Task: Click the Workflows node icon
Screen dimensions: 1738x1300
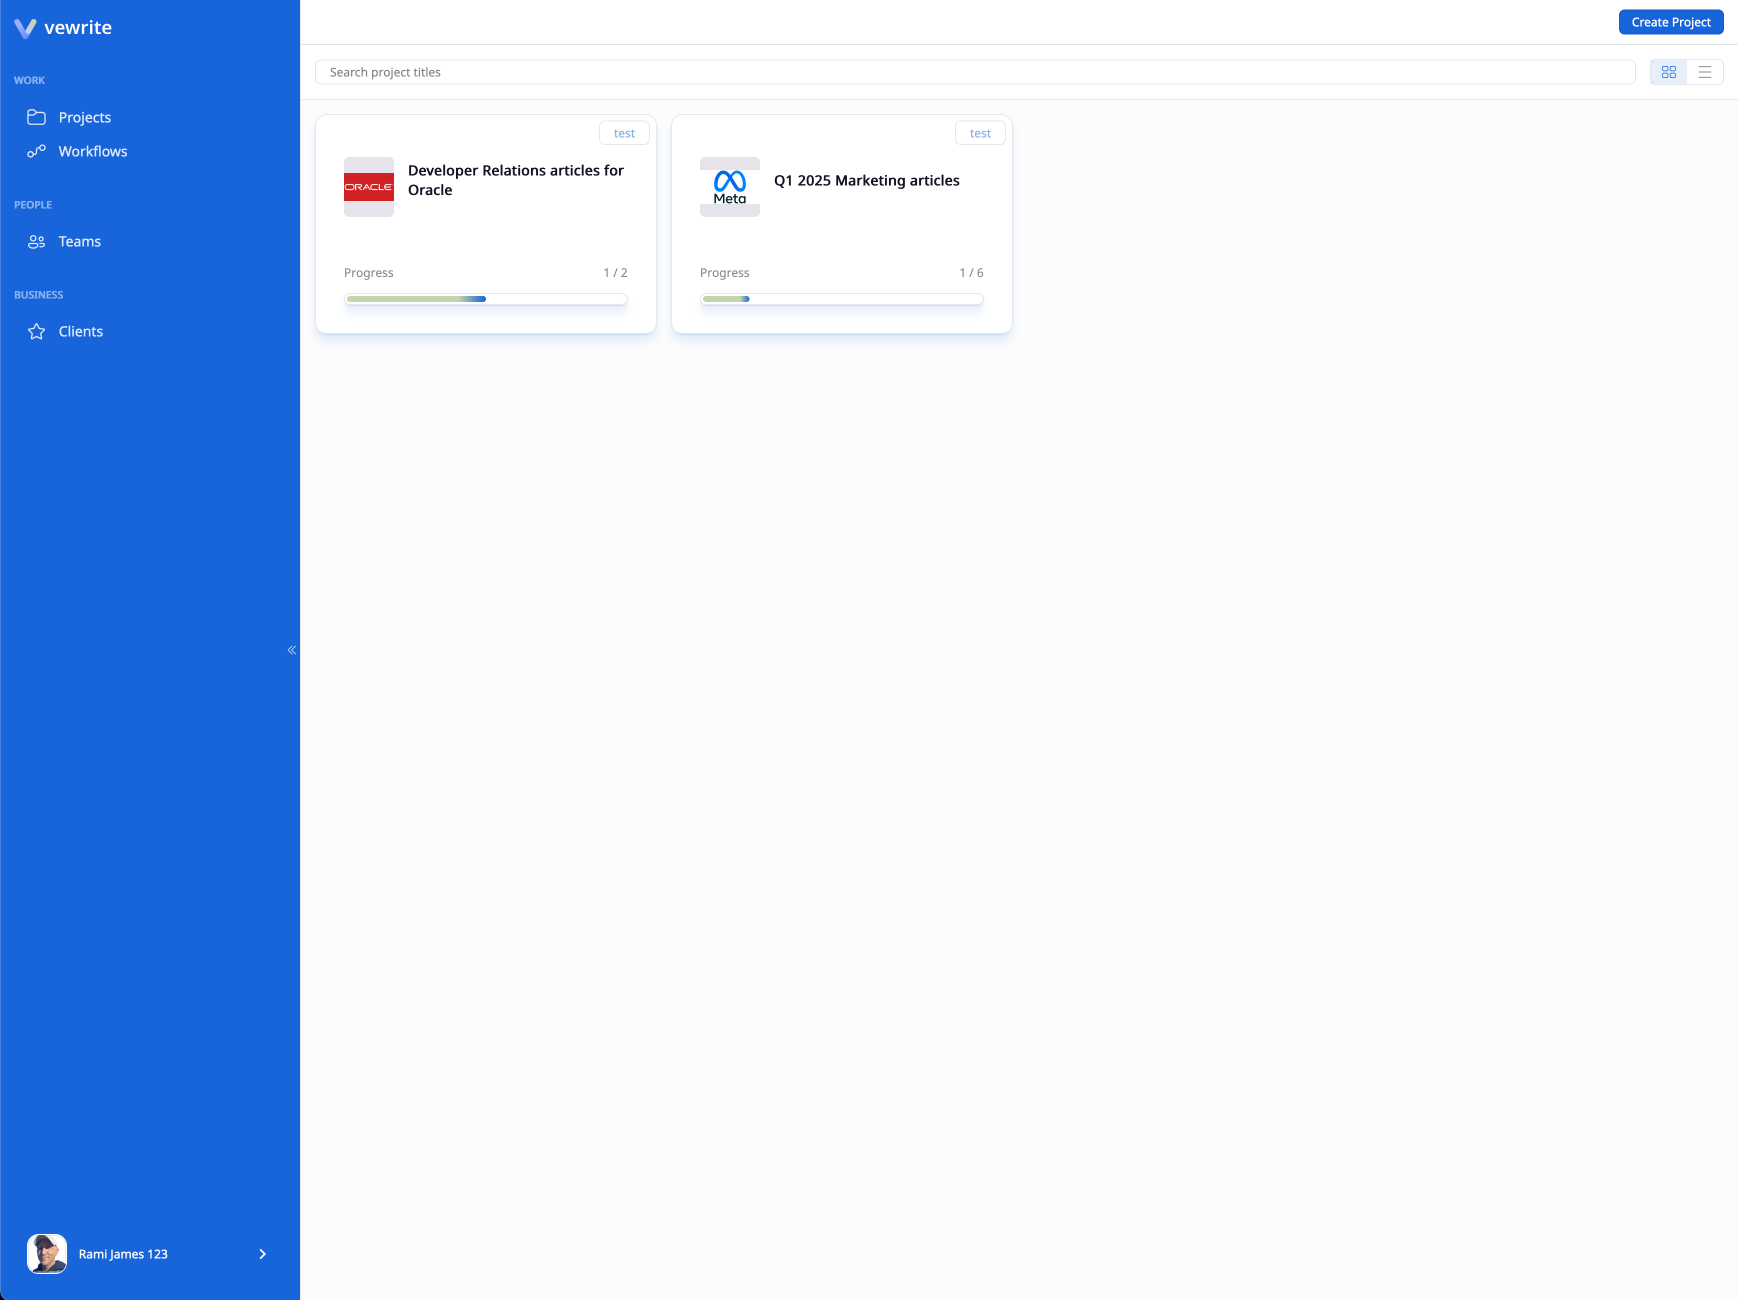Action: click(37, 151)
